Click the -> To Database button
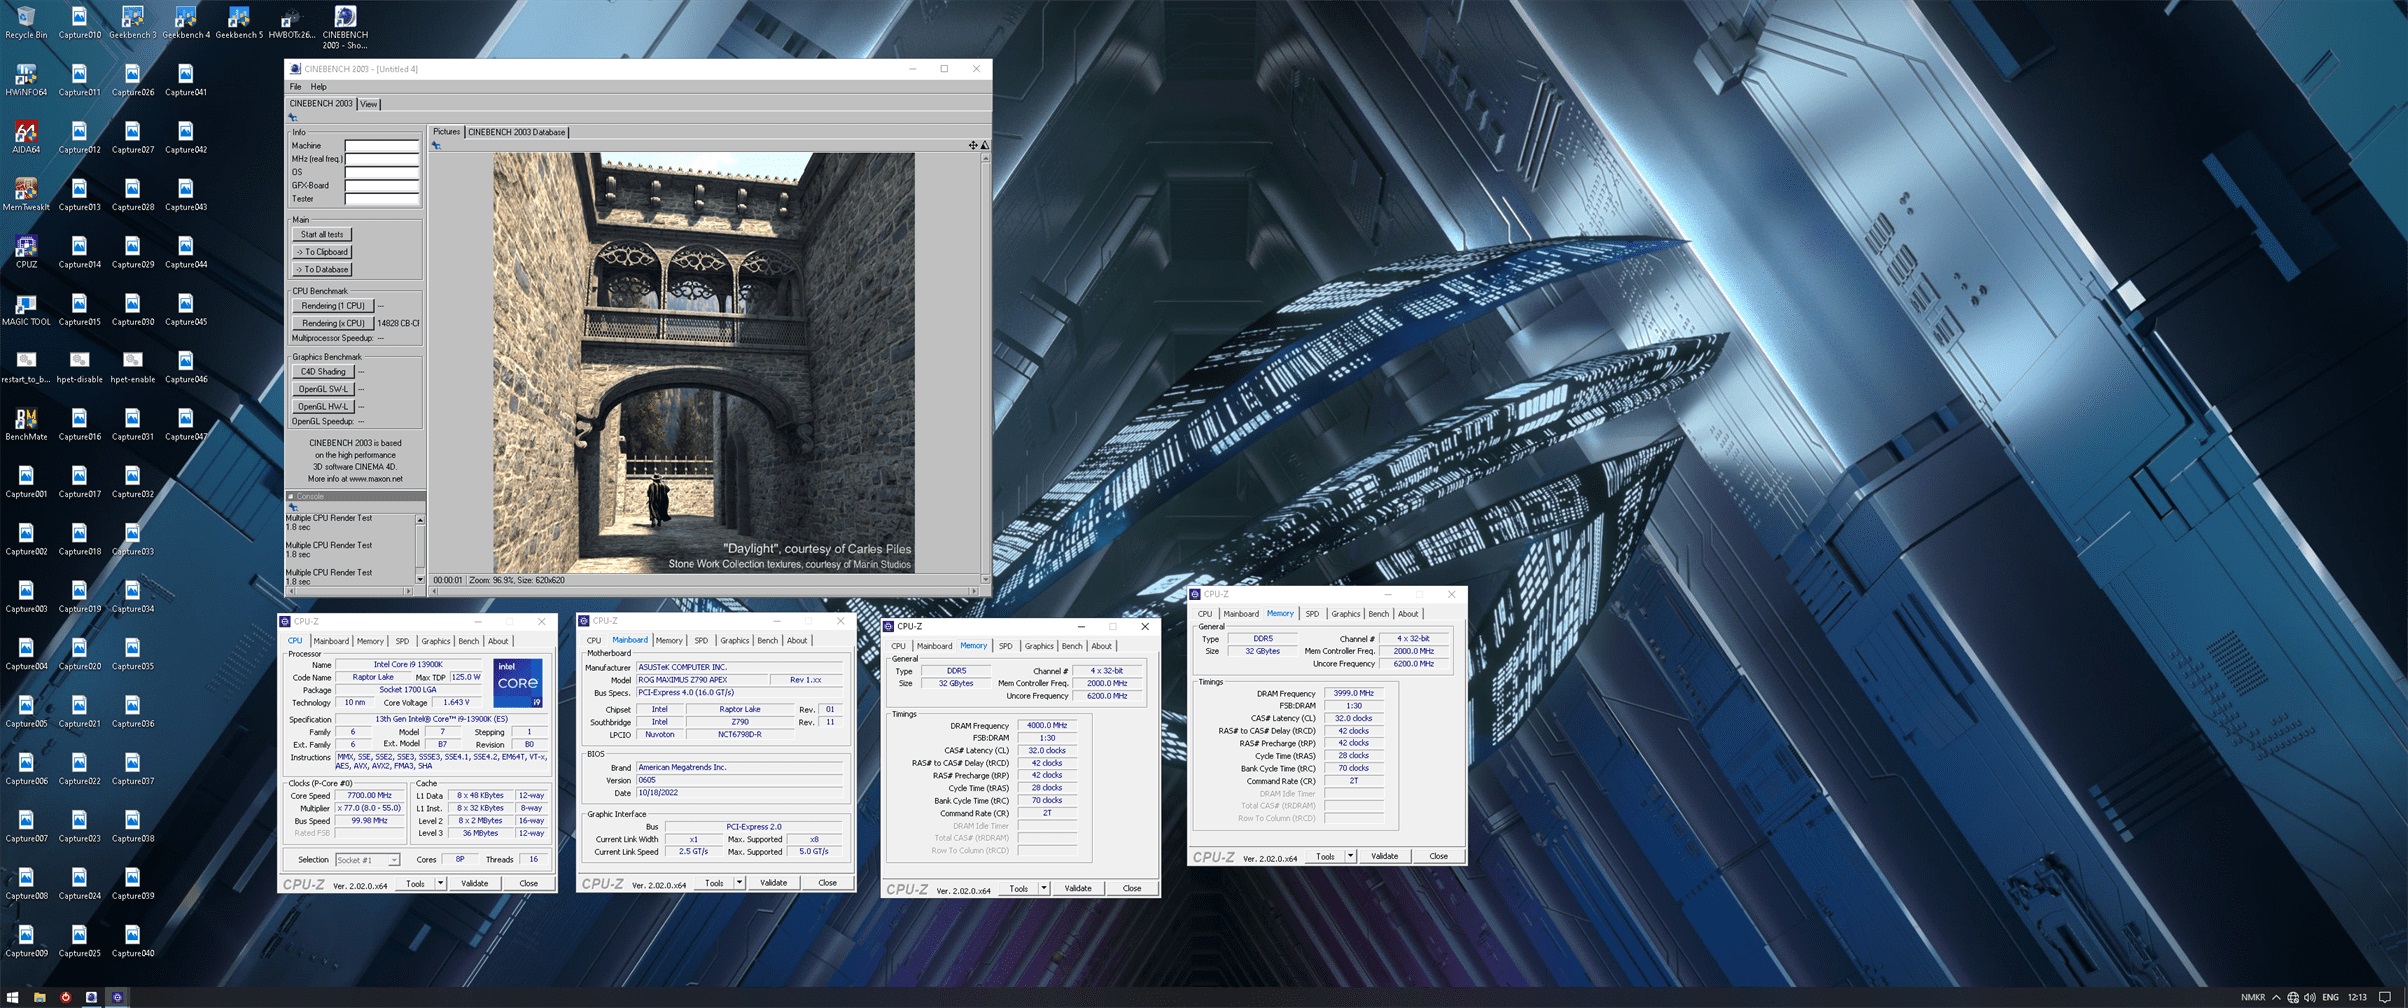The height and width of the screenshot is (1008, 2408). pos(322,270)
